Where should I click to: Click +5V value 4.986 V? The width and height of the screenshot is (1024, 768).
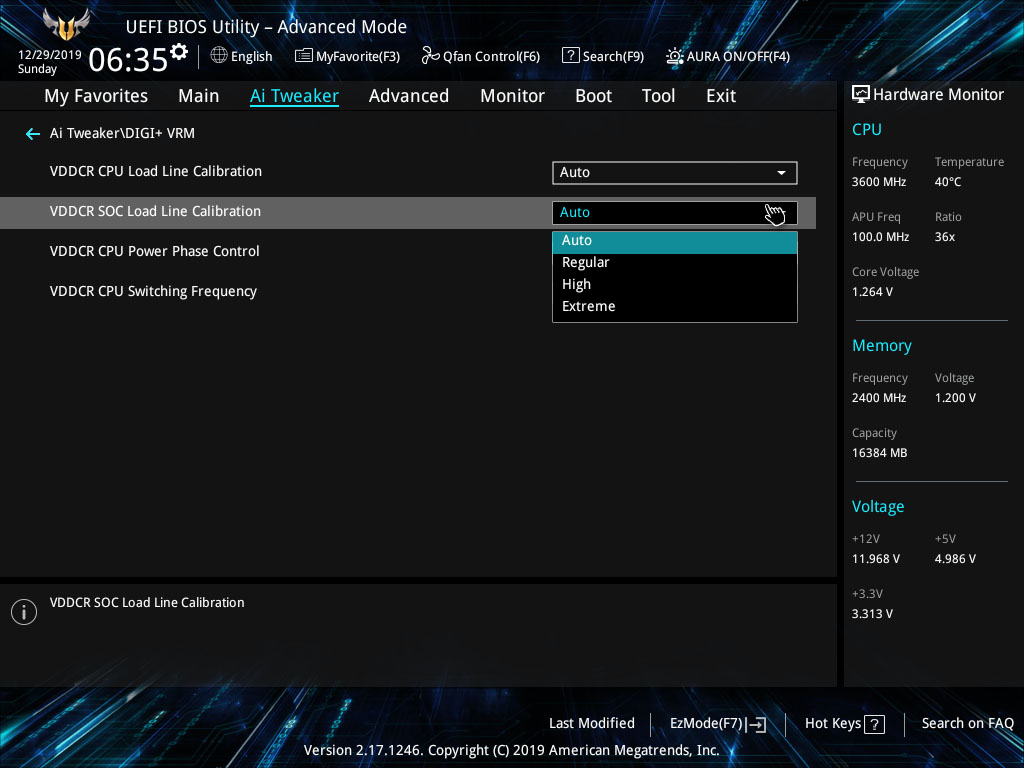(x=955, y=559)
